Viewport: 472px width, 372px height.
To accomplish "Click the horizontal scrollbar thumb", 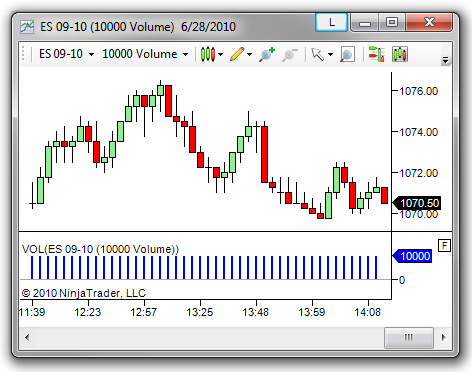I will (x=409, y=337).
